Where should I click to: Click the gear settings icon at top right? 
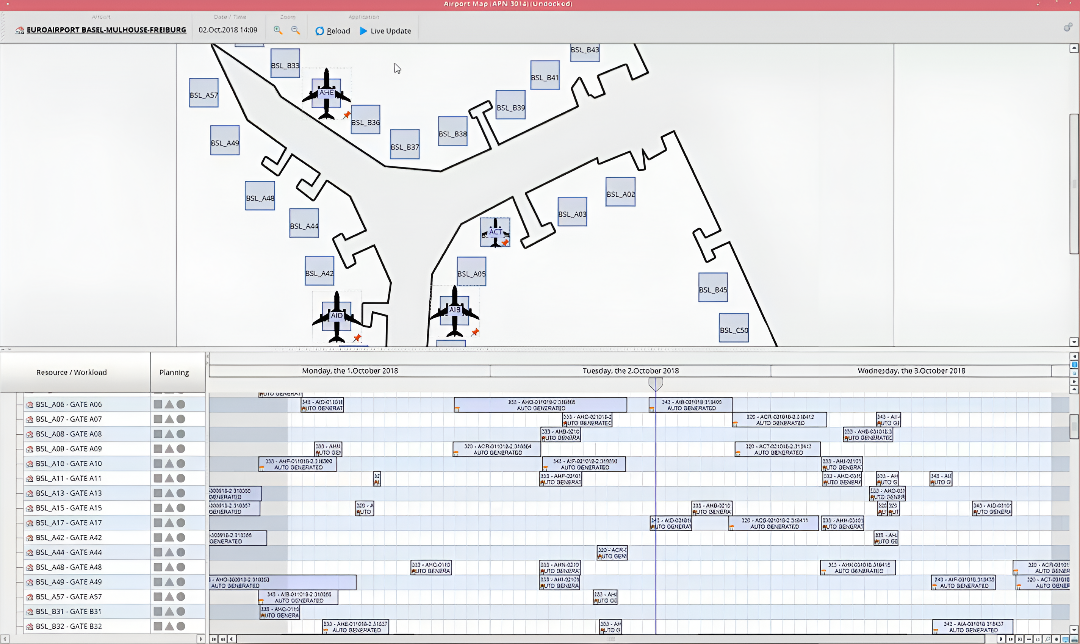[1068, 28]
